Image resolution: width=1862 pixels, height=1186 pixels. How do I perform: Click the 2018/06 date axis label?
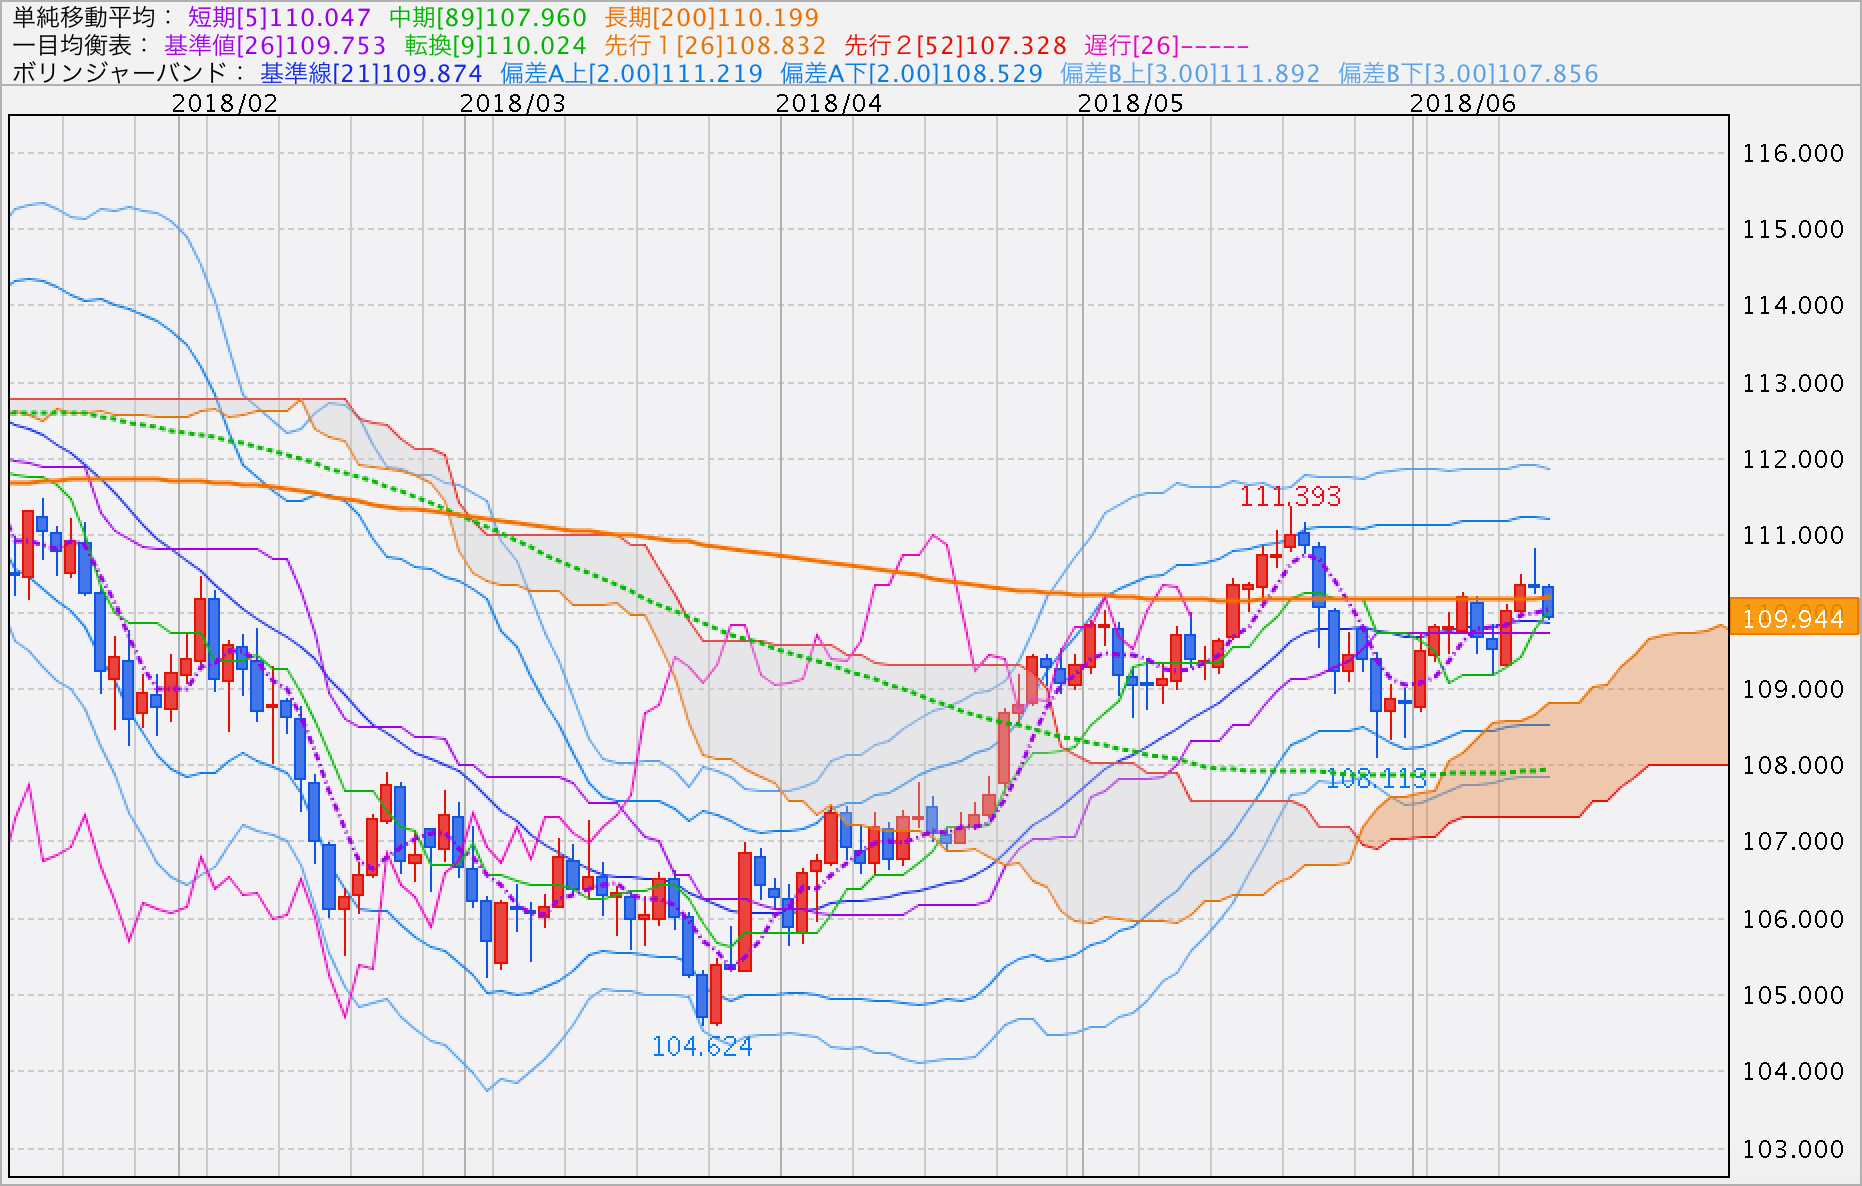pos(1463,103)
